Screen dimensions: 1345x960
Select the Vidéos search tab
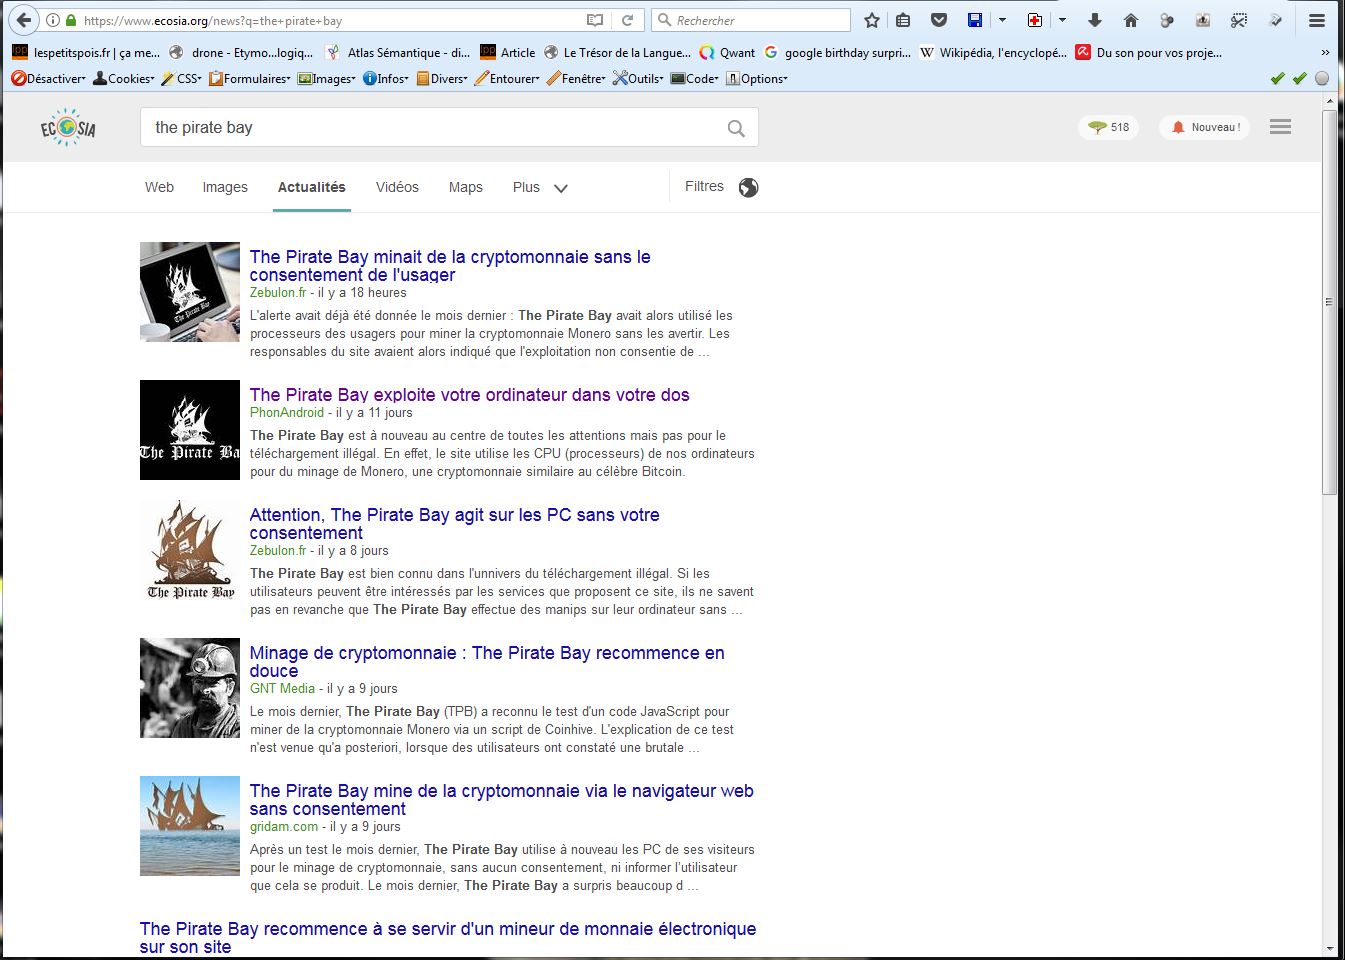397,187
